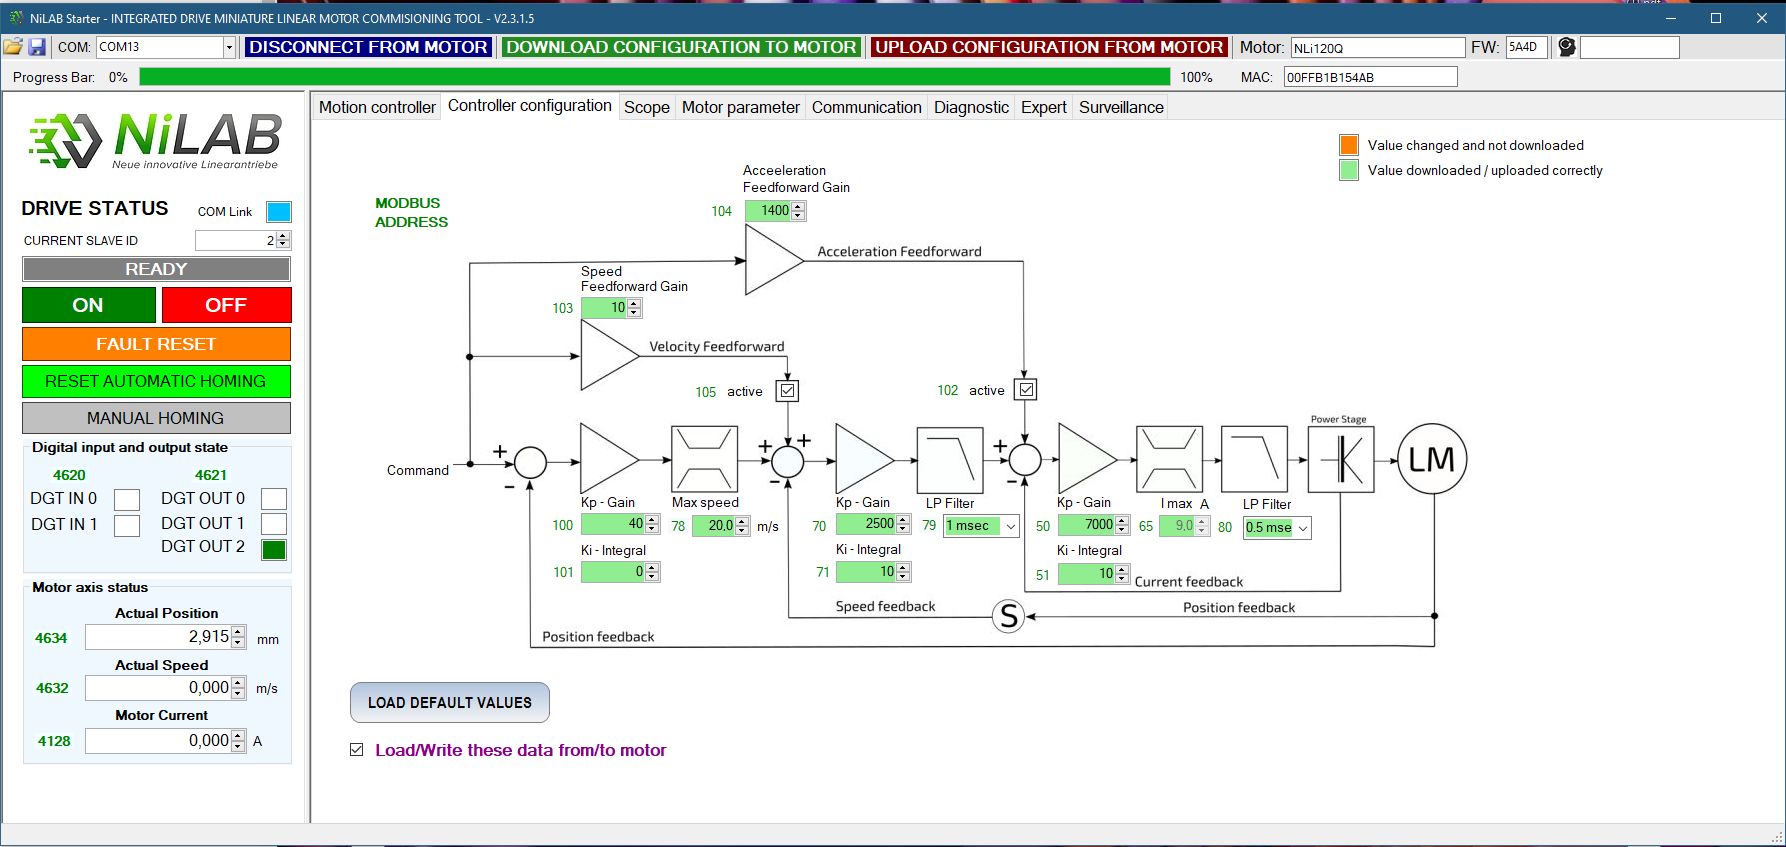Click the NiLAB logo
Screen dimensions: 1786x847
tap(155, 140)
